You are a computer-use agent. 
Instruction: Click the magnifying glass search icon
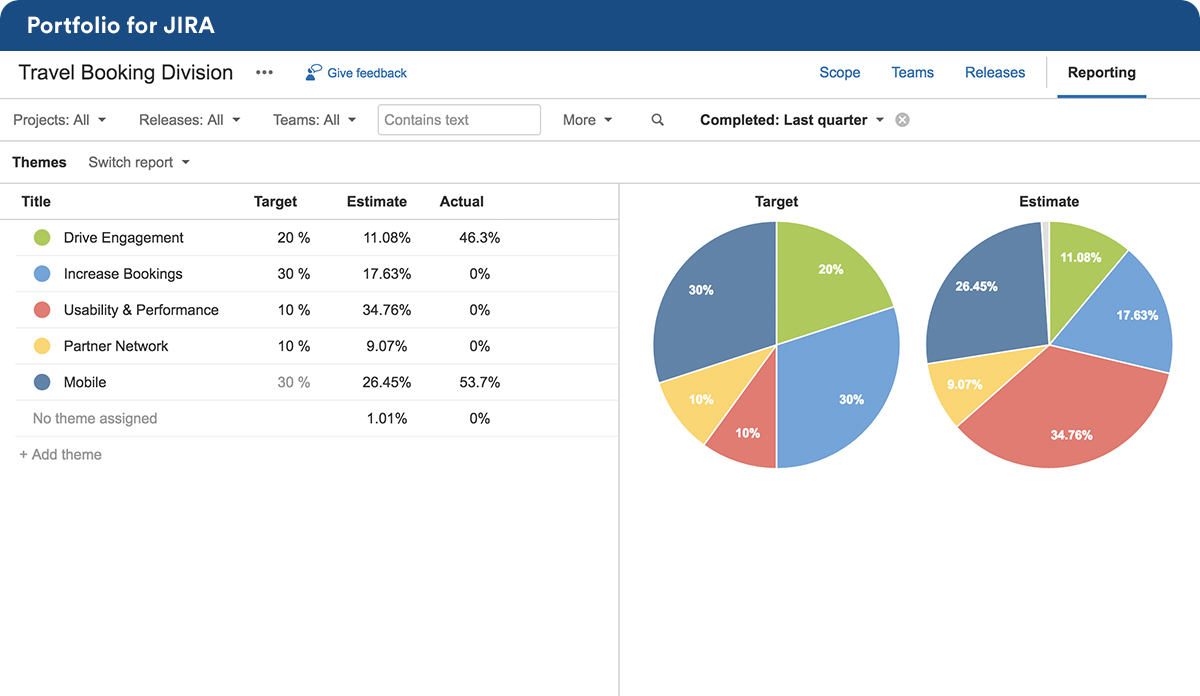click(657, 120)
